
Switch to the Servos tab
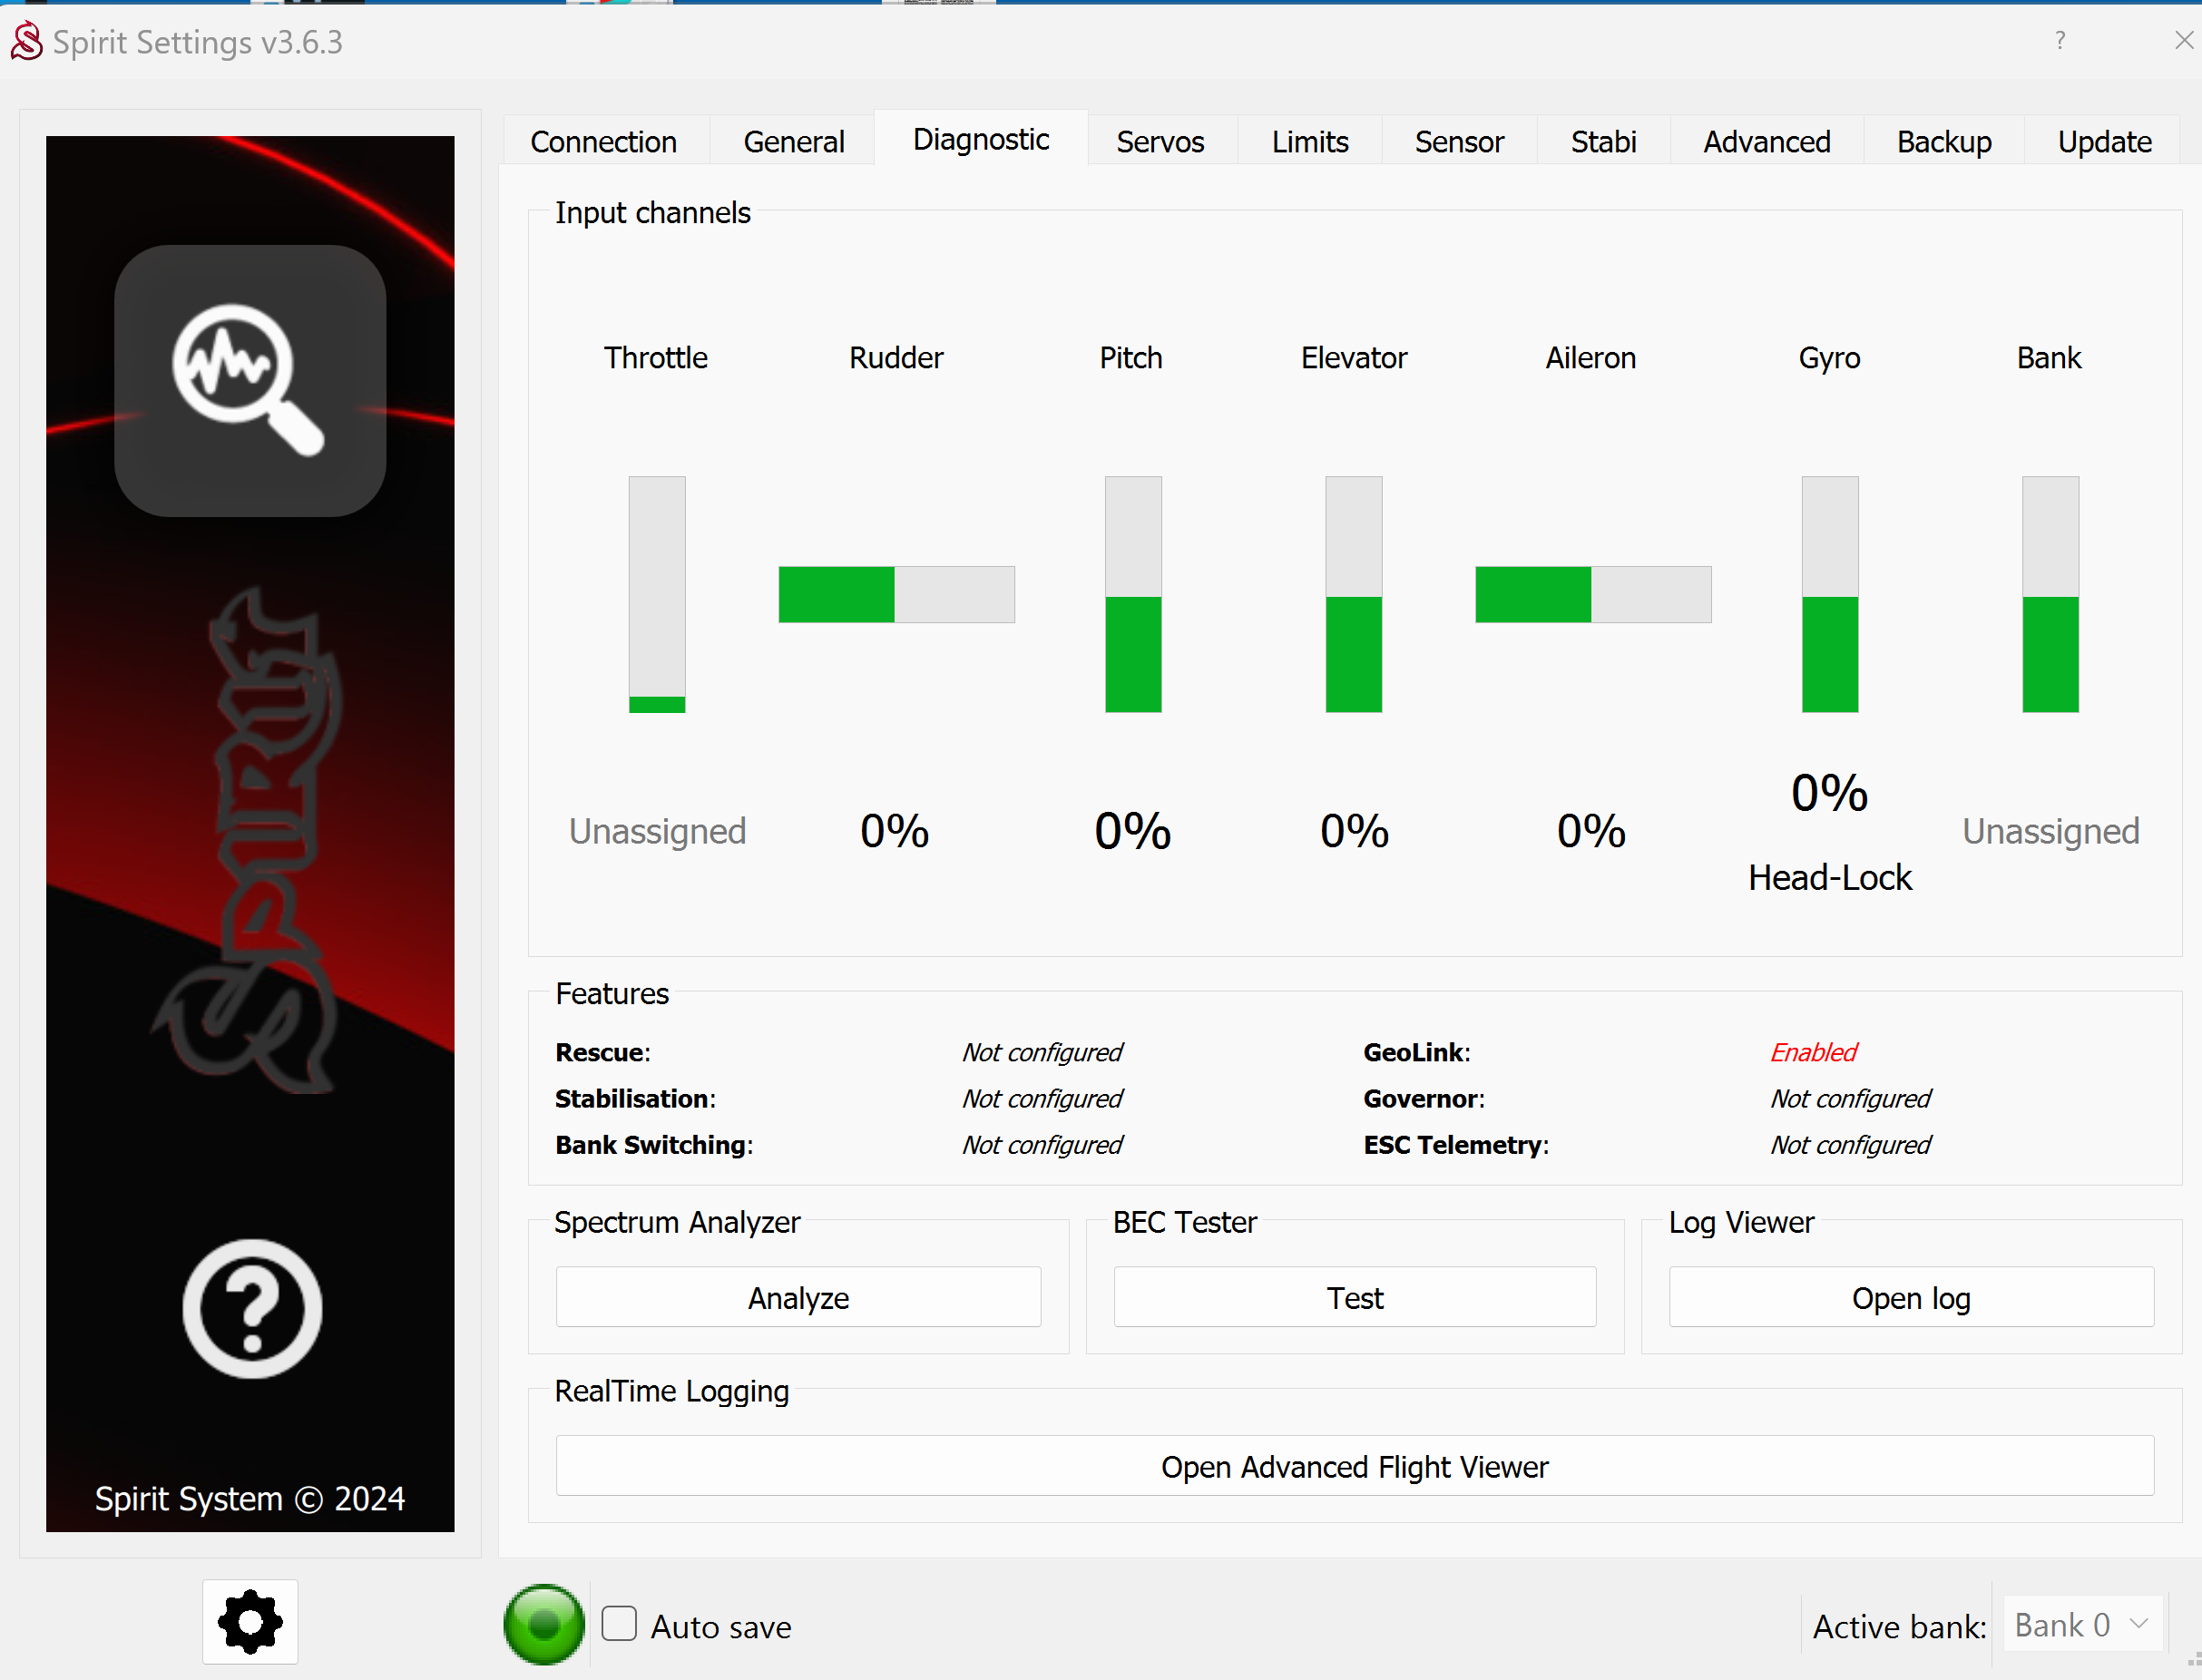pos(1160,142)
